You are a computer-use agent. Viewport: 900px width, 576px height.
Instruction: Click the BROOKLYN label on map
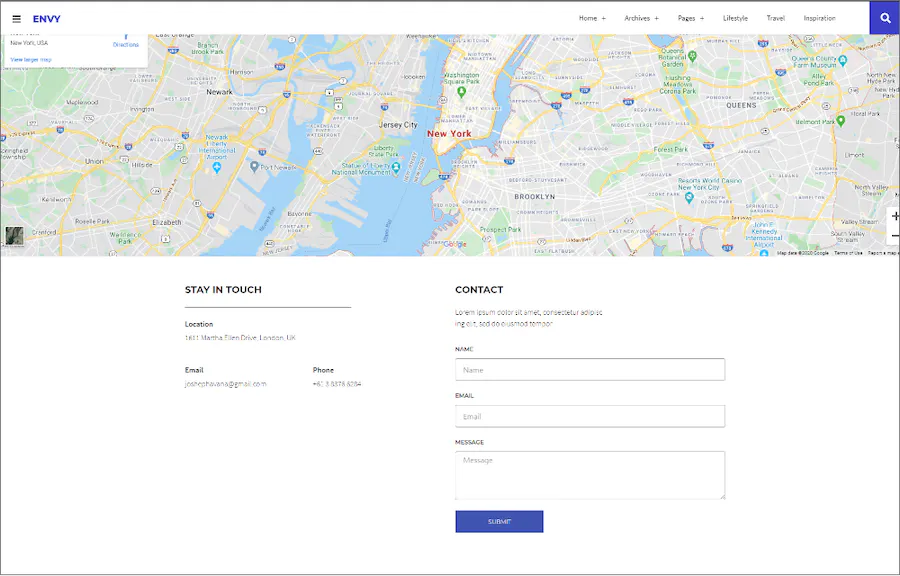click(x=534, y=197)
